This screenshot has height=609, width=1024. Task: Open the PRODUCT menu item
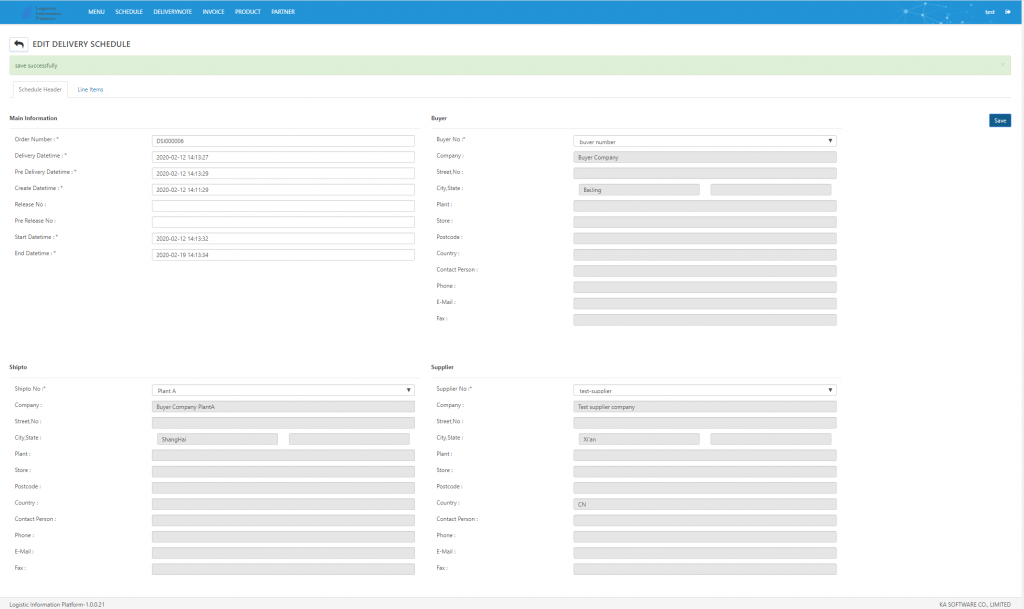(248, 12)
